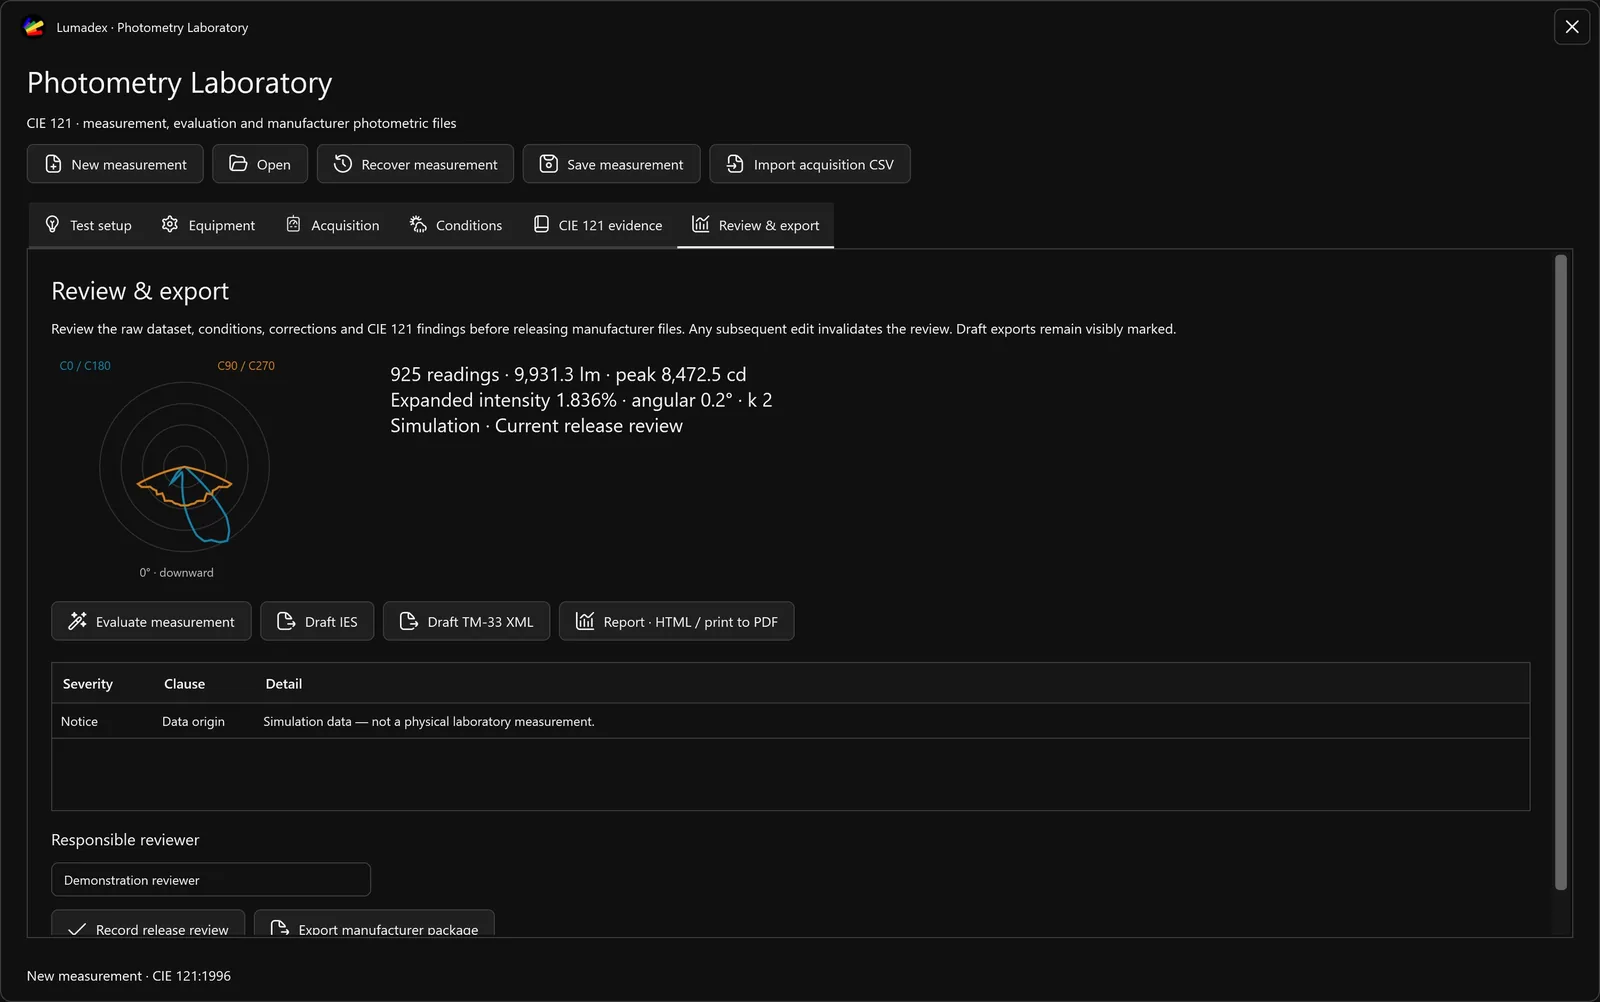Click the folder icon on Open
This screenshot has width=1600, height=1002.
[x=238, y=164]
